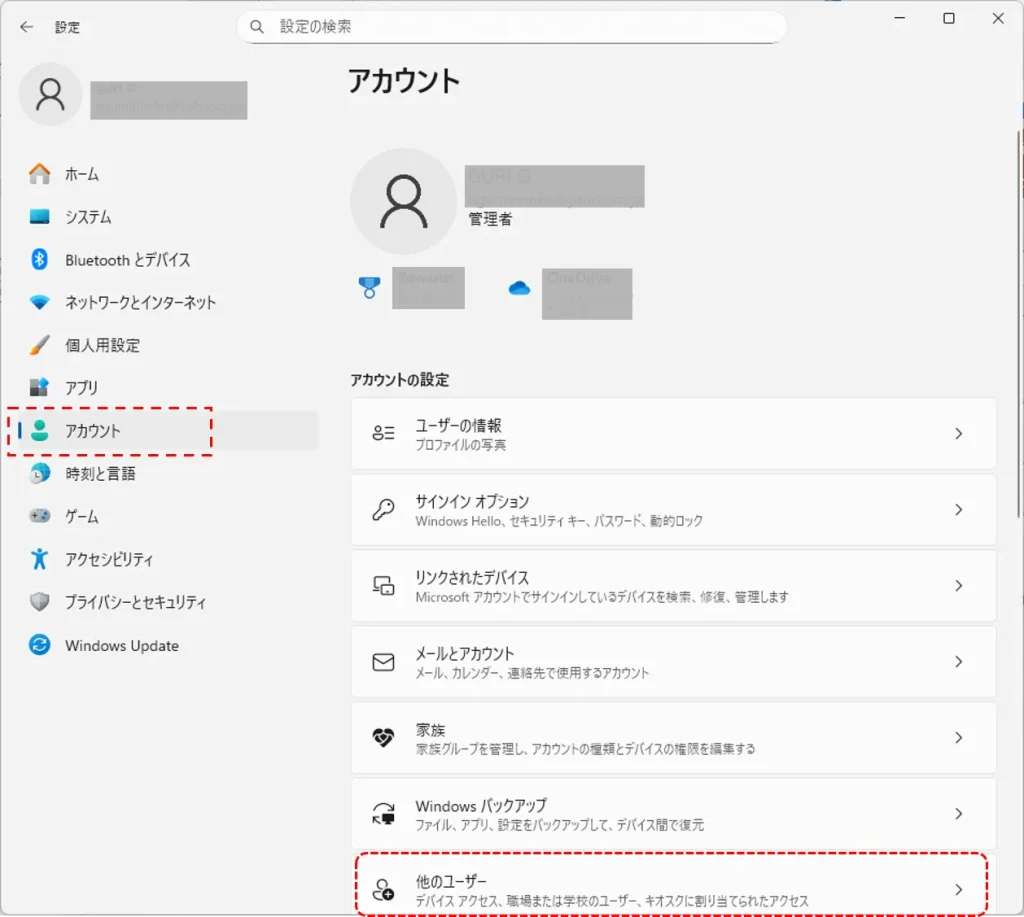Open the メールとアカウント settings row
This screenshot has width=1024, height=917.
tap(673, 662)
